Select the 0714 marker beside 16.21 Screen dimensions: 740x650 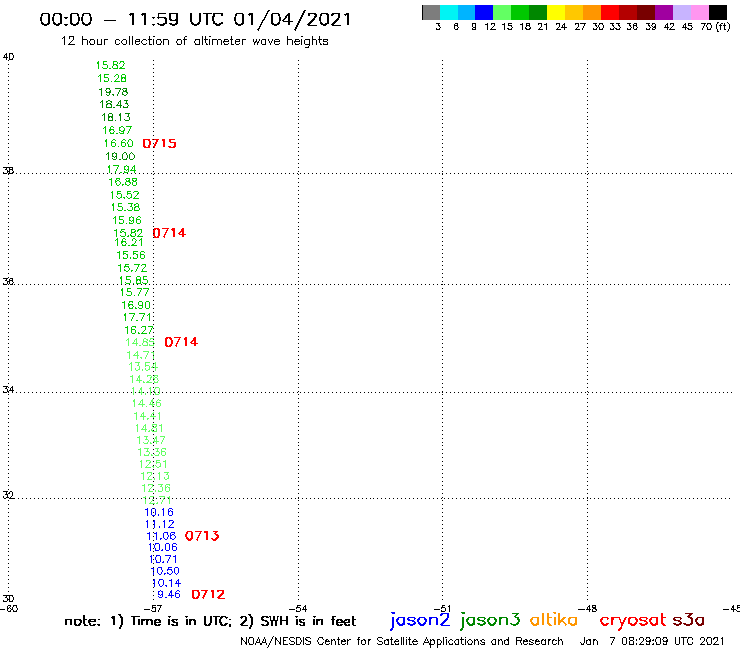tap(169, 233)
